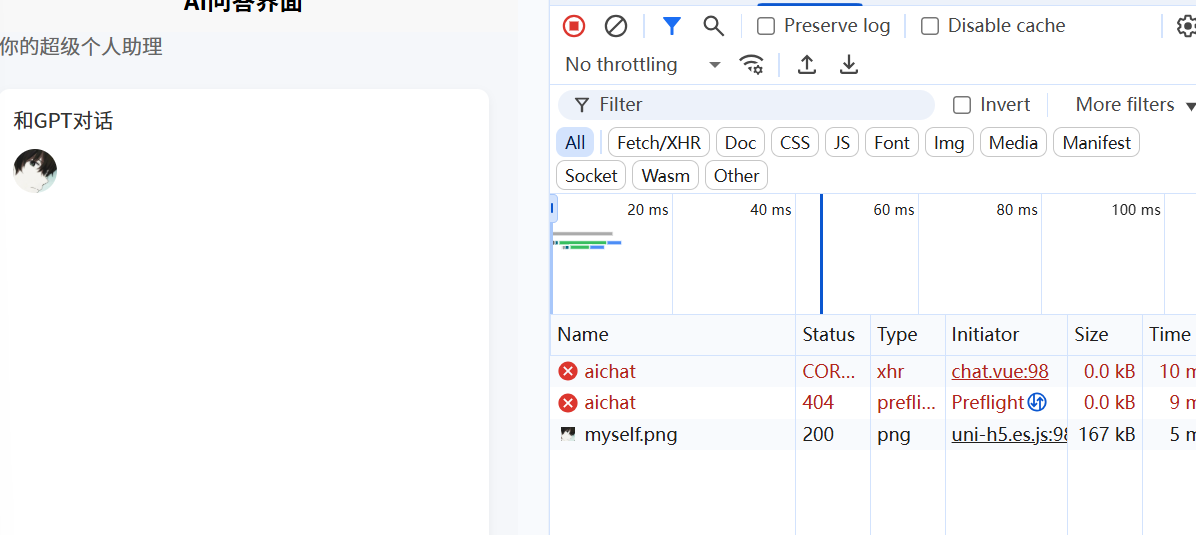
Task: Open network settings gear icon
Action: (x=1186, y=26)
